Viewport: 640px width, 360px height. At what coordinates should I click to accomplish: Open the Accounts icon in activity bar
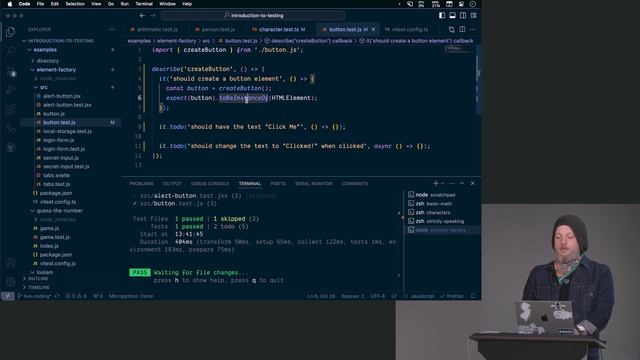coord(11,262)
